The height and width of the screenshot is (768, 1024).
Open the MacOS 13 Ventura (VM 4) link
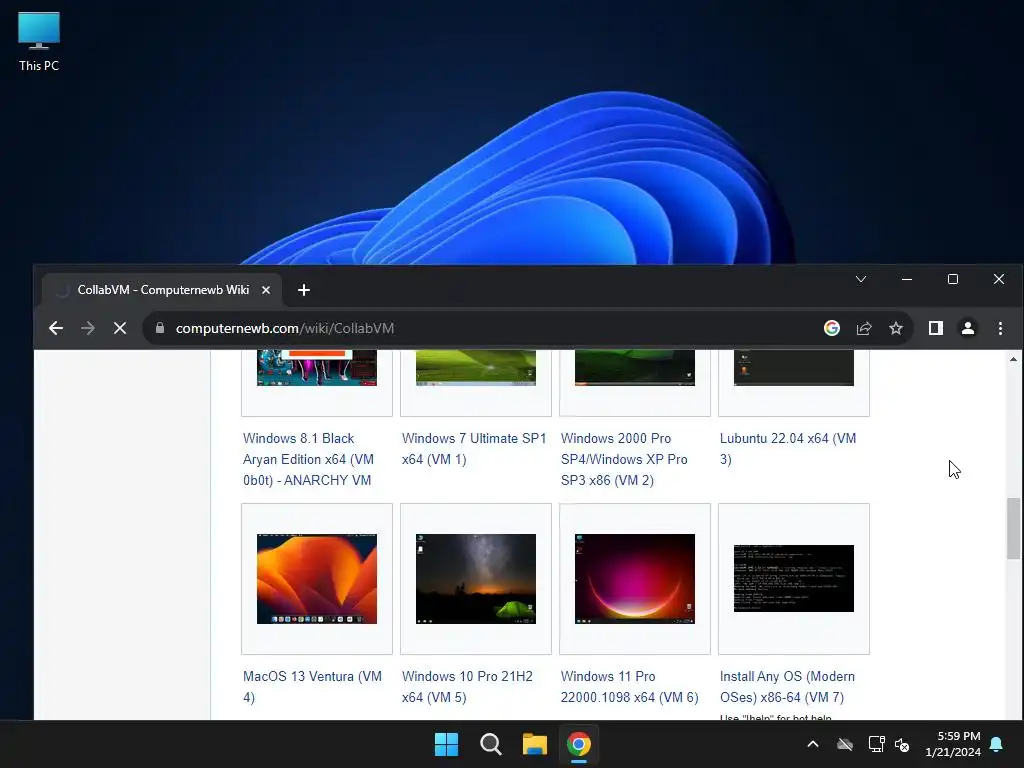[x=312, y=686]
